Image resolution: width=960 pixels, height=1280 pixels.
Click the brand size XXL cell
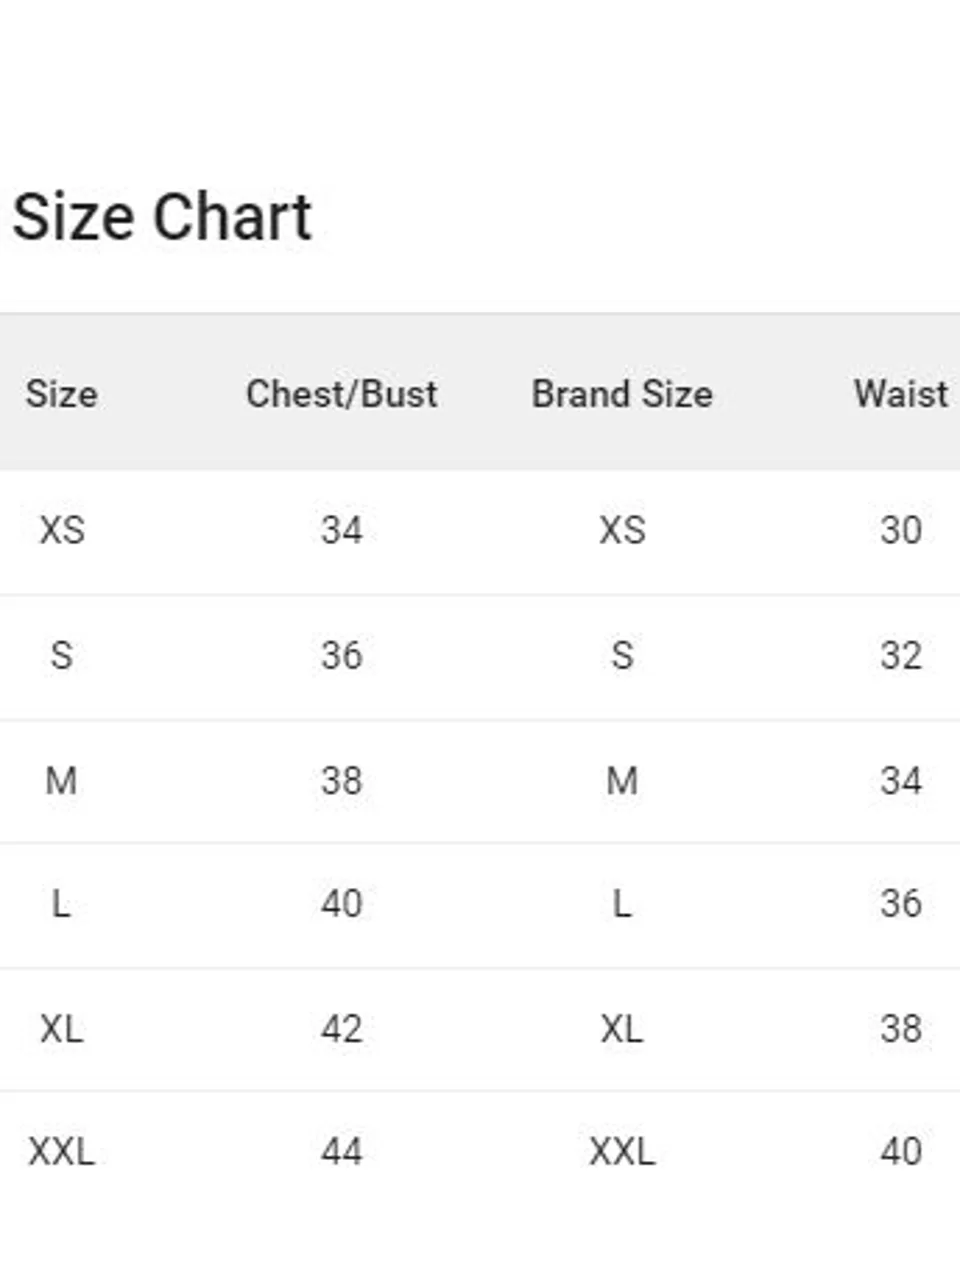tap(622, 1152)
